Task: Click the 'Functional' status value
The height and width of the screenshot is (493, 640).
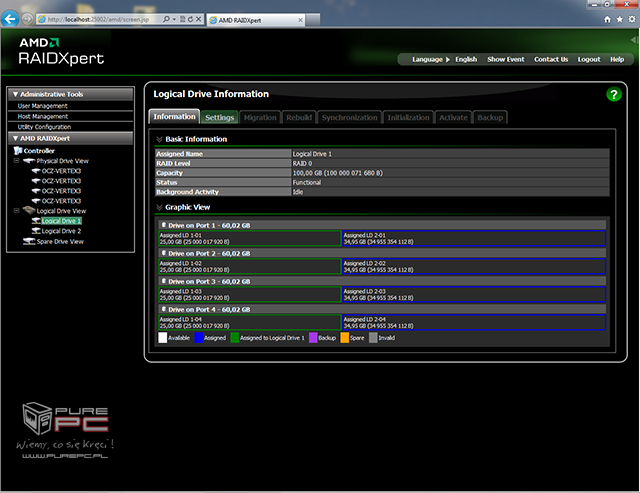Action: point(307,182)
